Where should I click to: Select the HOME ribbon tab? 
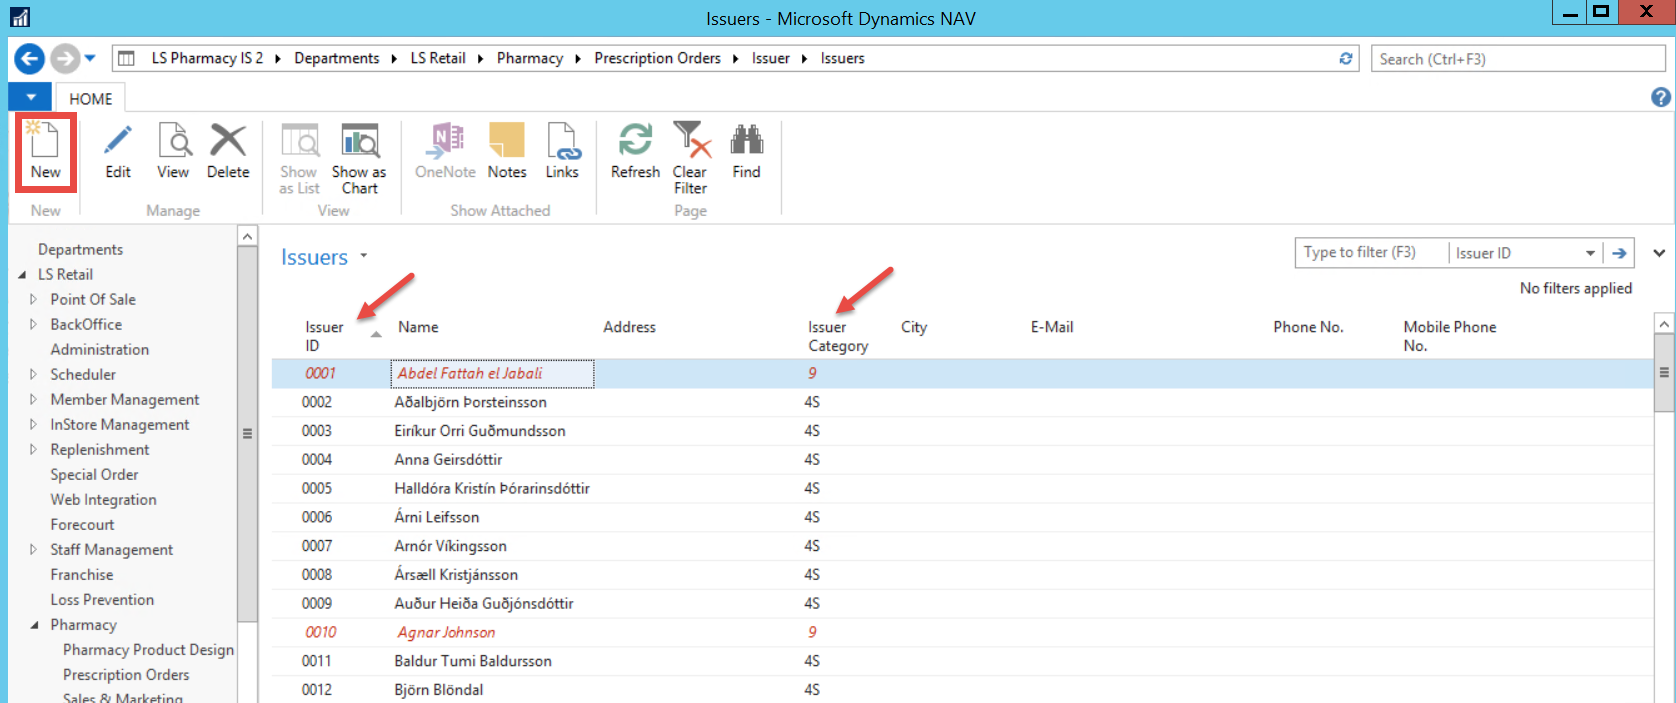pos(90,99)
